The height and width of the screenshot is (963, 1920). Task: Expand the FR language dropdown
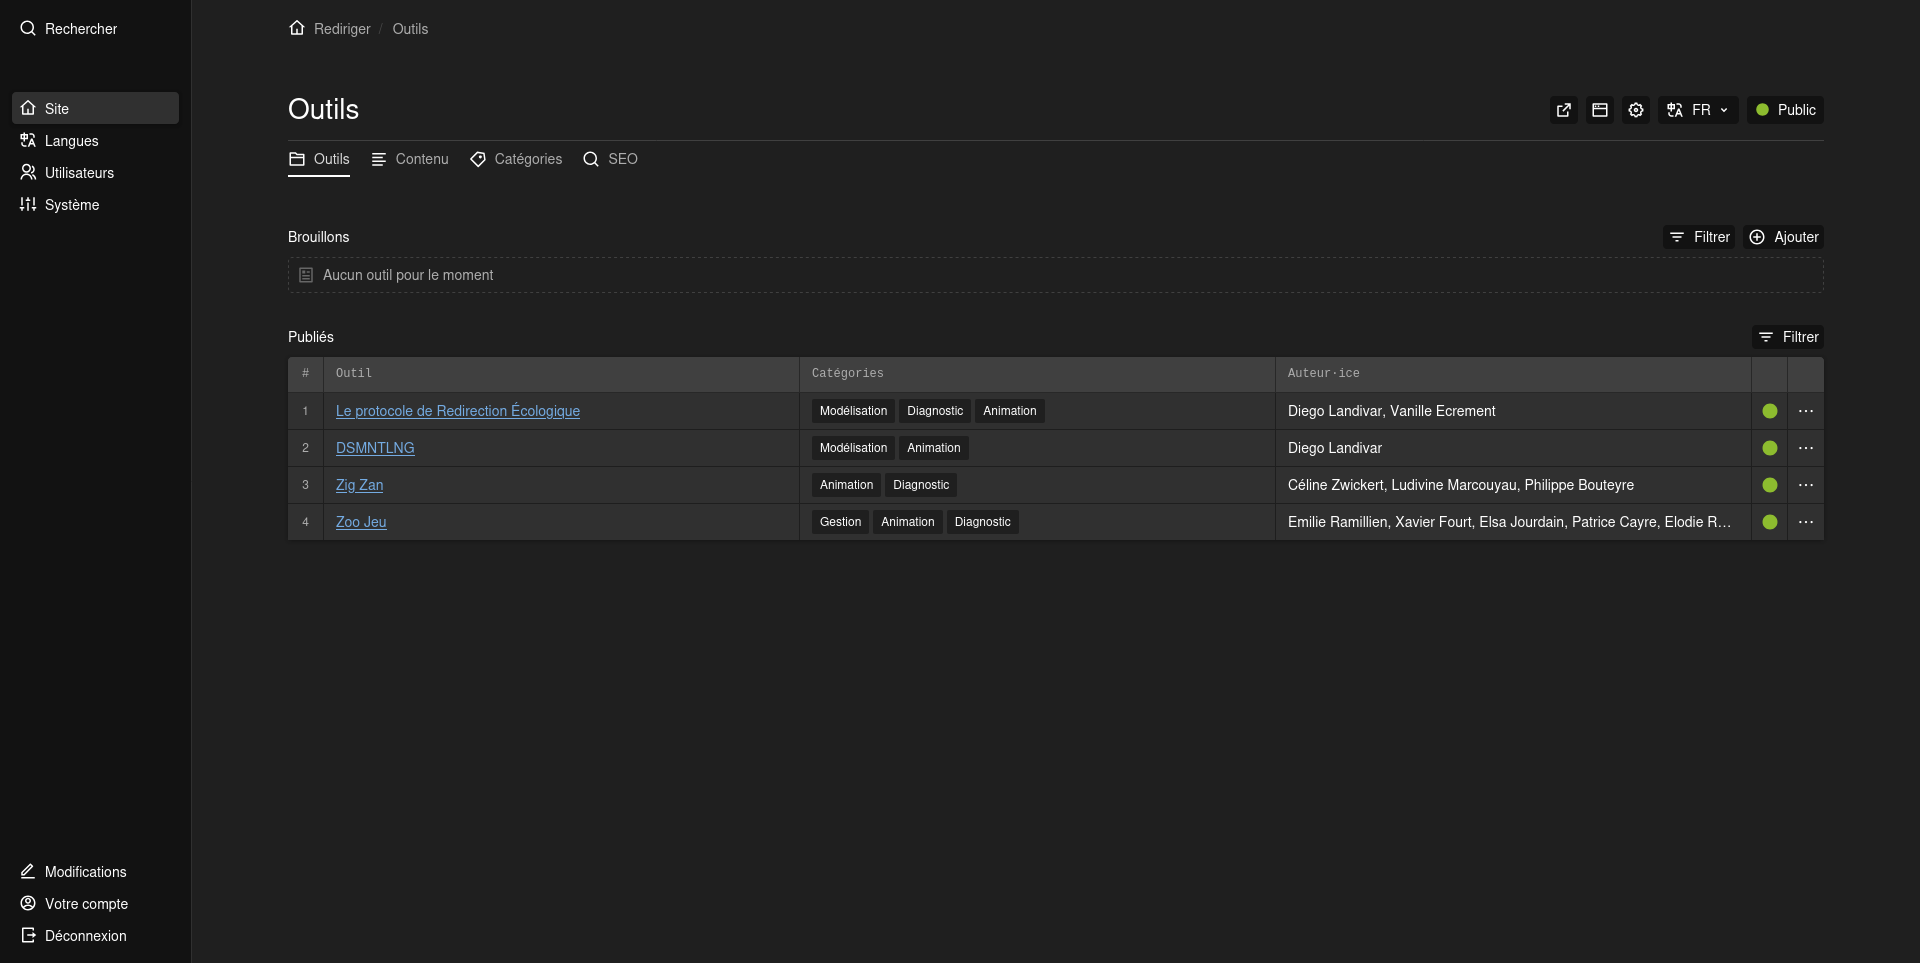(x=1698, y=110)
